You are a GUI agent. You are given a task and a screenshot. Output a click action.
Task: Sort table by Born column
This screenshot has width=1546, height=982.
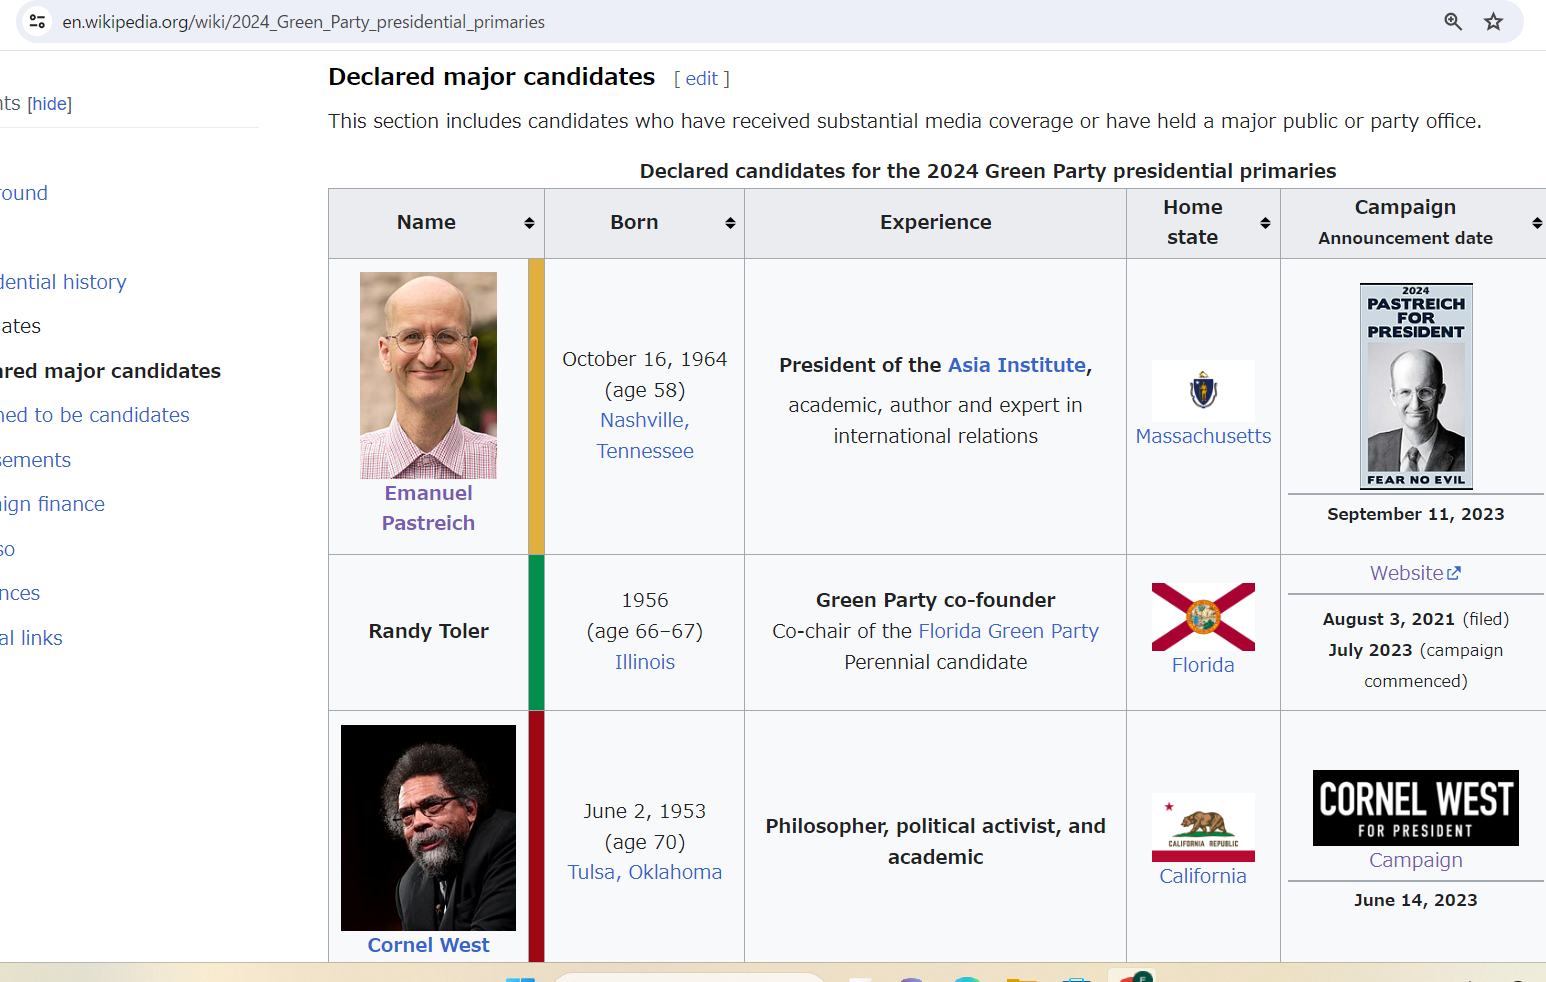point(730,223)
